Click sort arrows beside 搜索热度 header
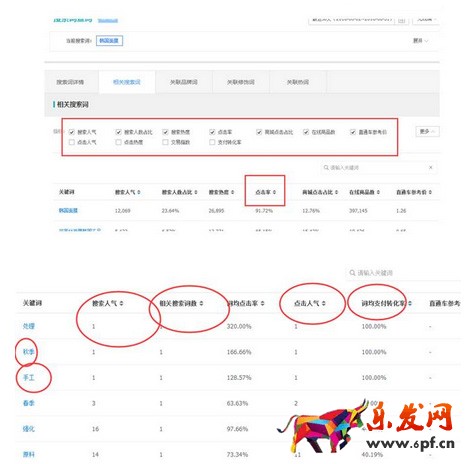 (x=232, y=192)
